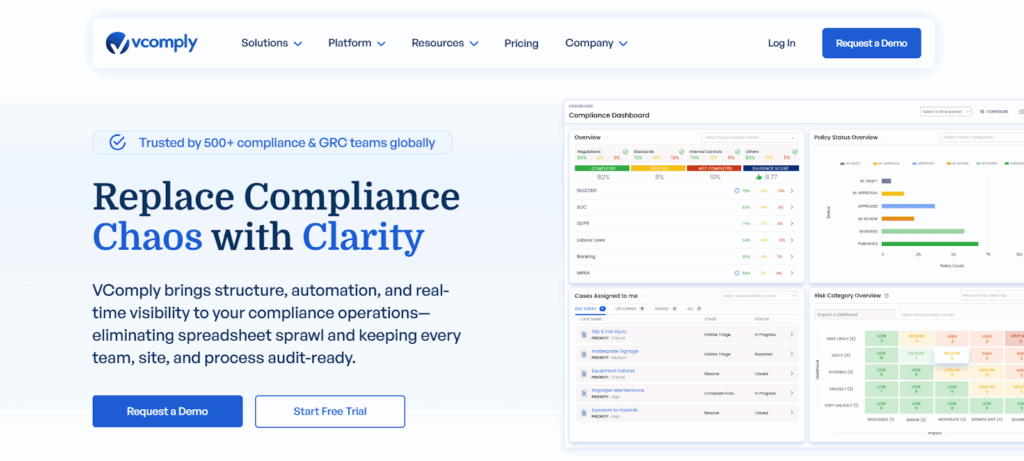
Task: Expand the Solutions dropdown menu
Action: pyautogui.click(x=271, y=43)
